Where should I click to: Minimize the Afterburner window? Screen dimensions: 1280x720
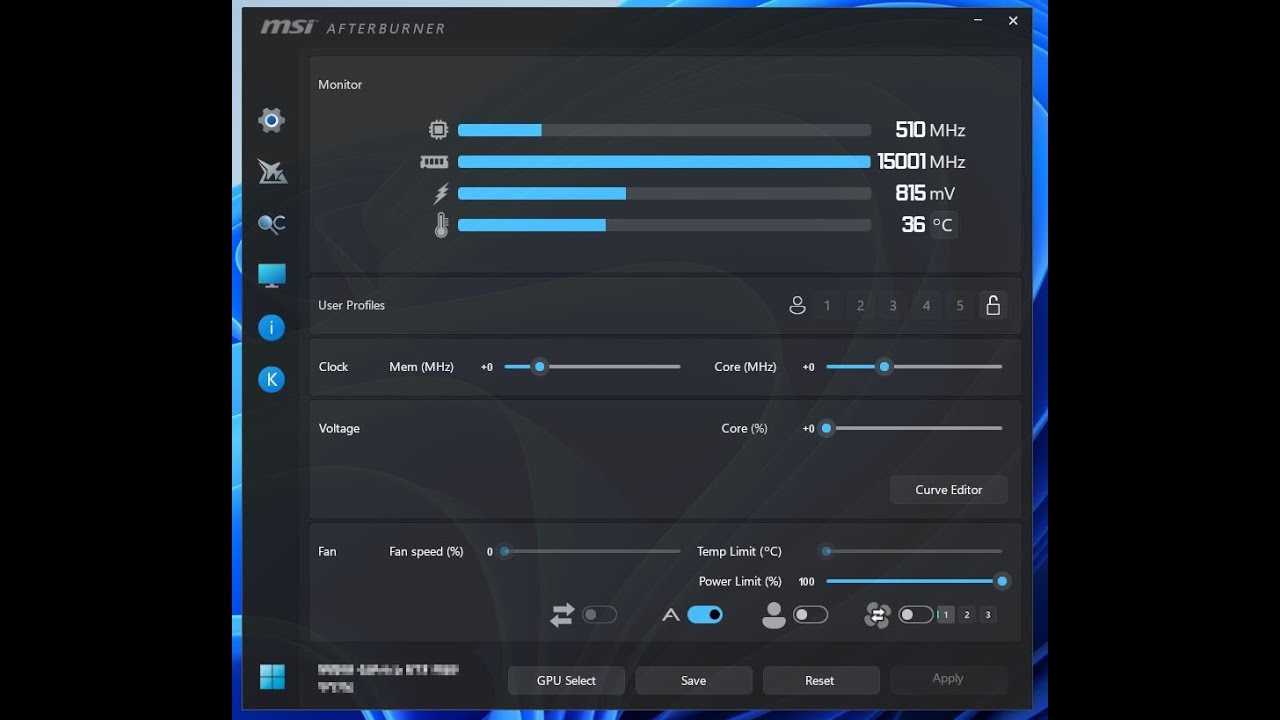(x=979, y=20)
